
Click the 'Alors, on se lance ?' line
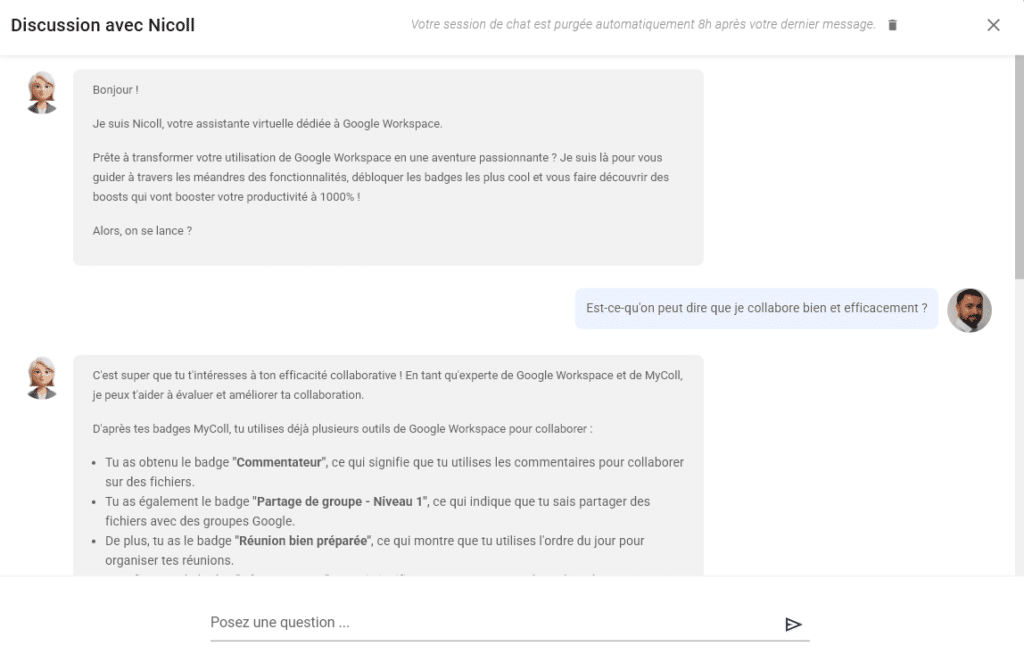point(142,230)
